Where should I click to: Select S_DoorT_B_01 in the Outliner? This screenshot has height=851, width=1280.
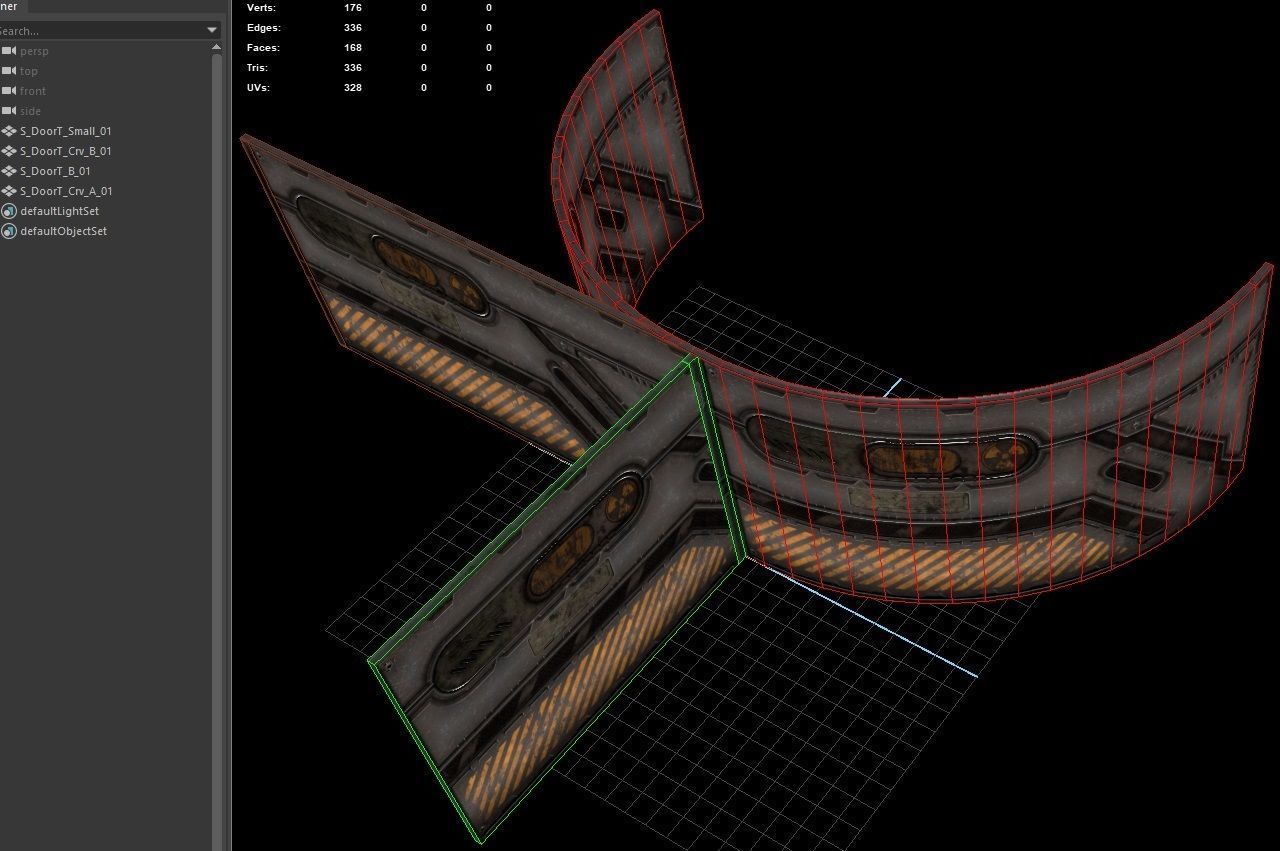click(55, 170)
